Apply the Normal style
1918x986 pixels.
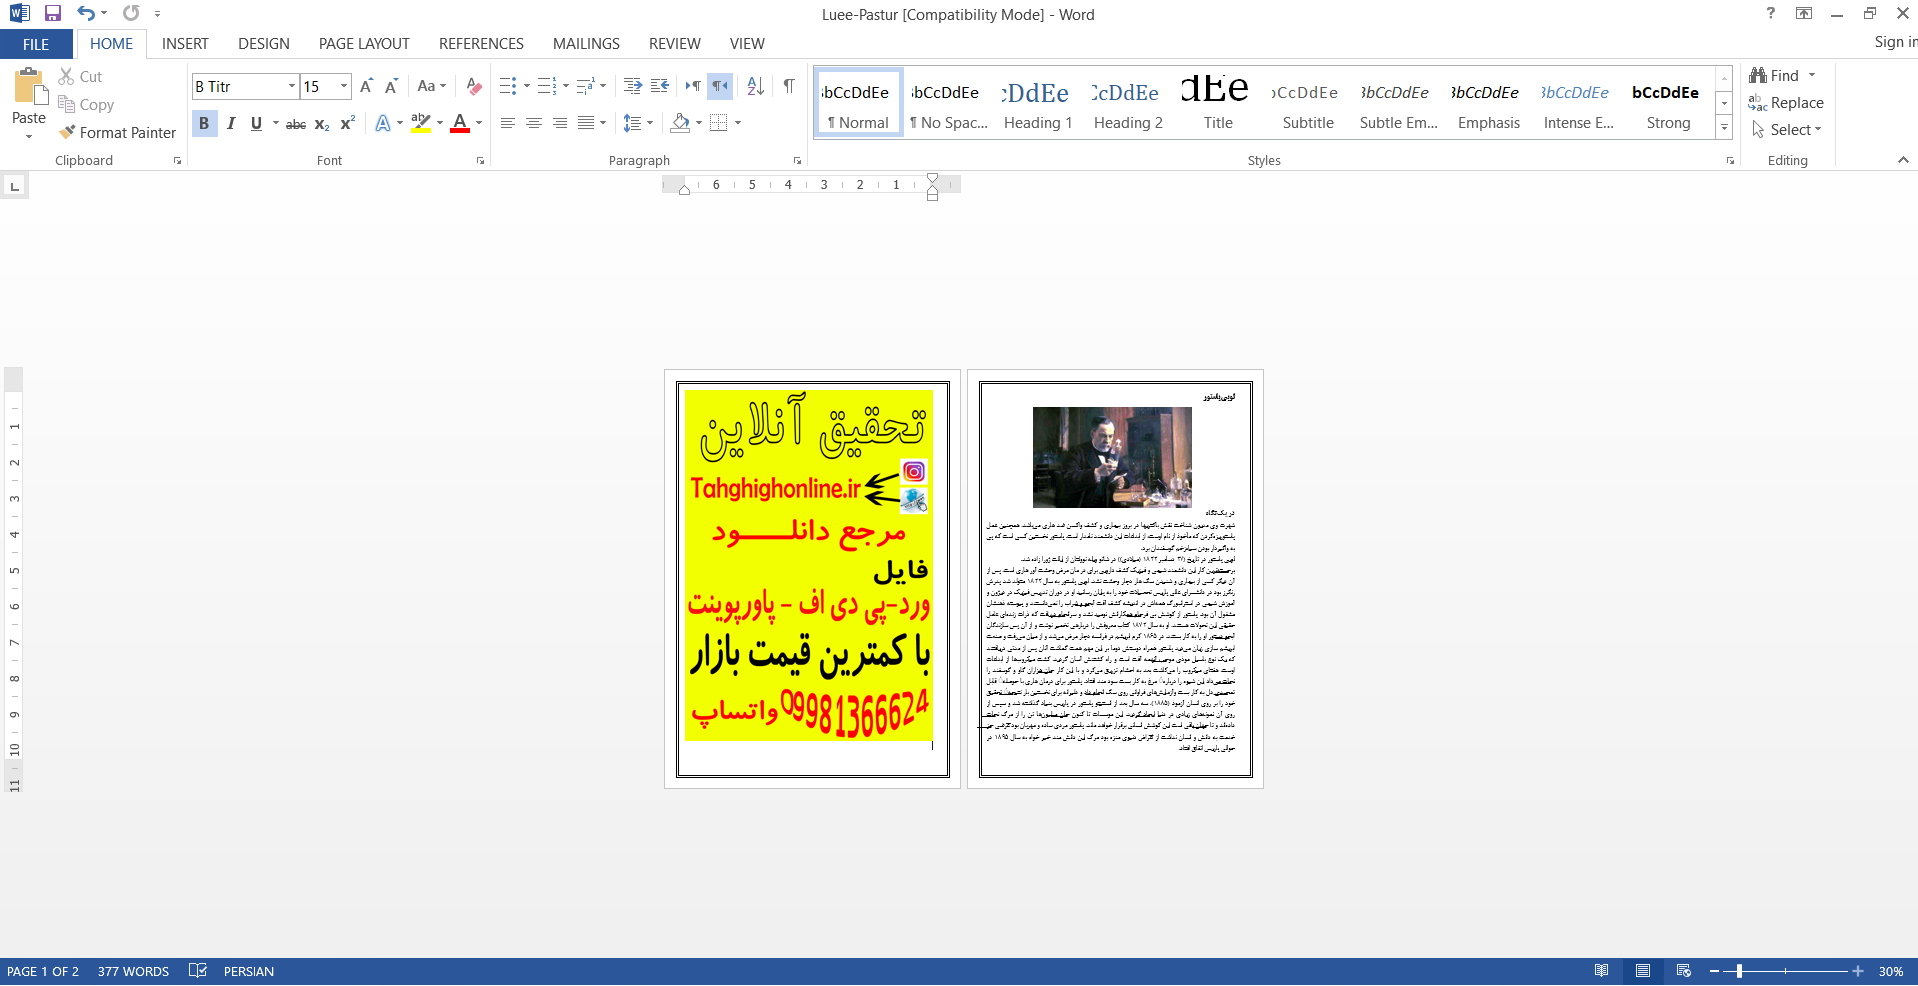858,103
